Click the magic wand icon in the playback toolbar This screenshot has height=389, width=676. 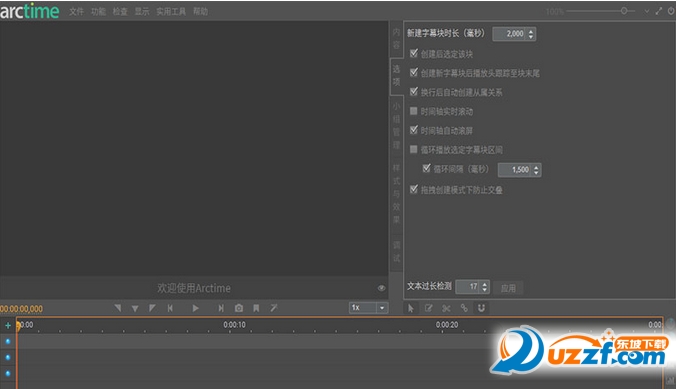[274, 308]
